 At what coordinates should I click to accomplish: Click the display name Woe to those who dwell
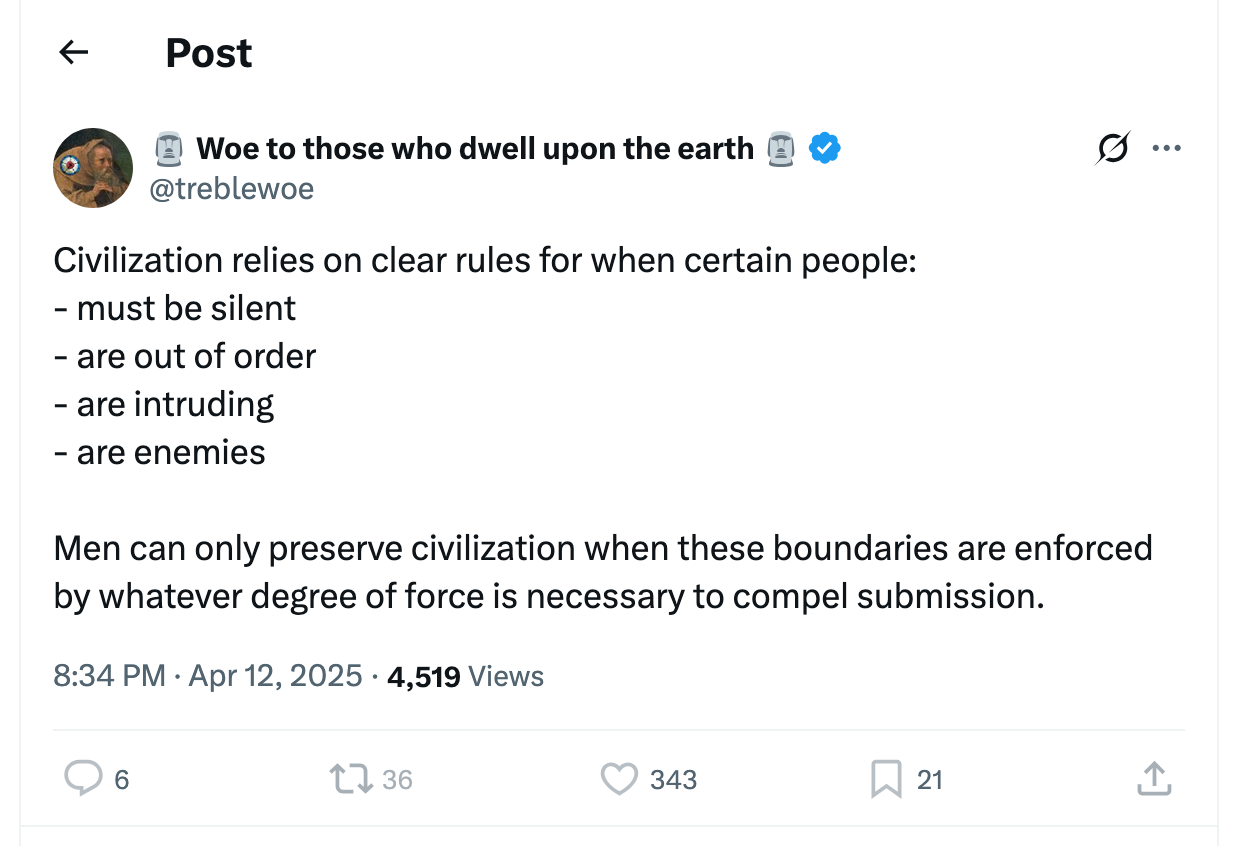point(477,147)
